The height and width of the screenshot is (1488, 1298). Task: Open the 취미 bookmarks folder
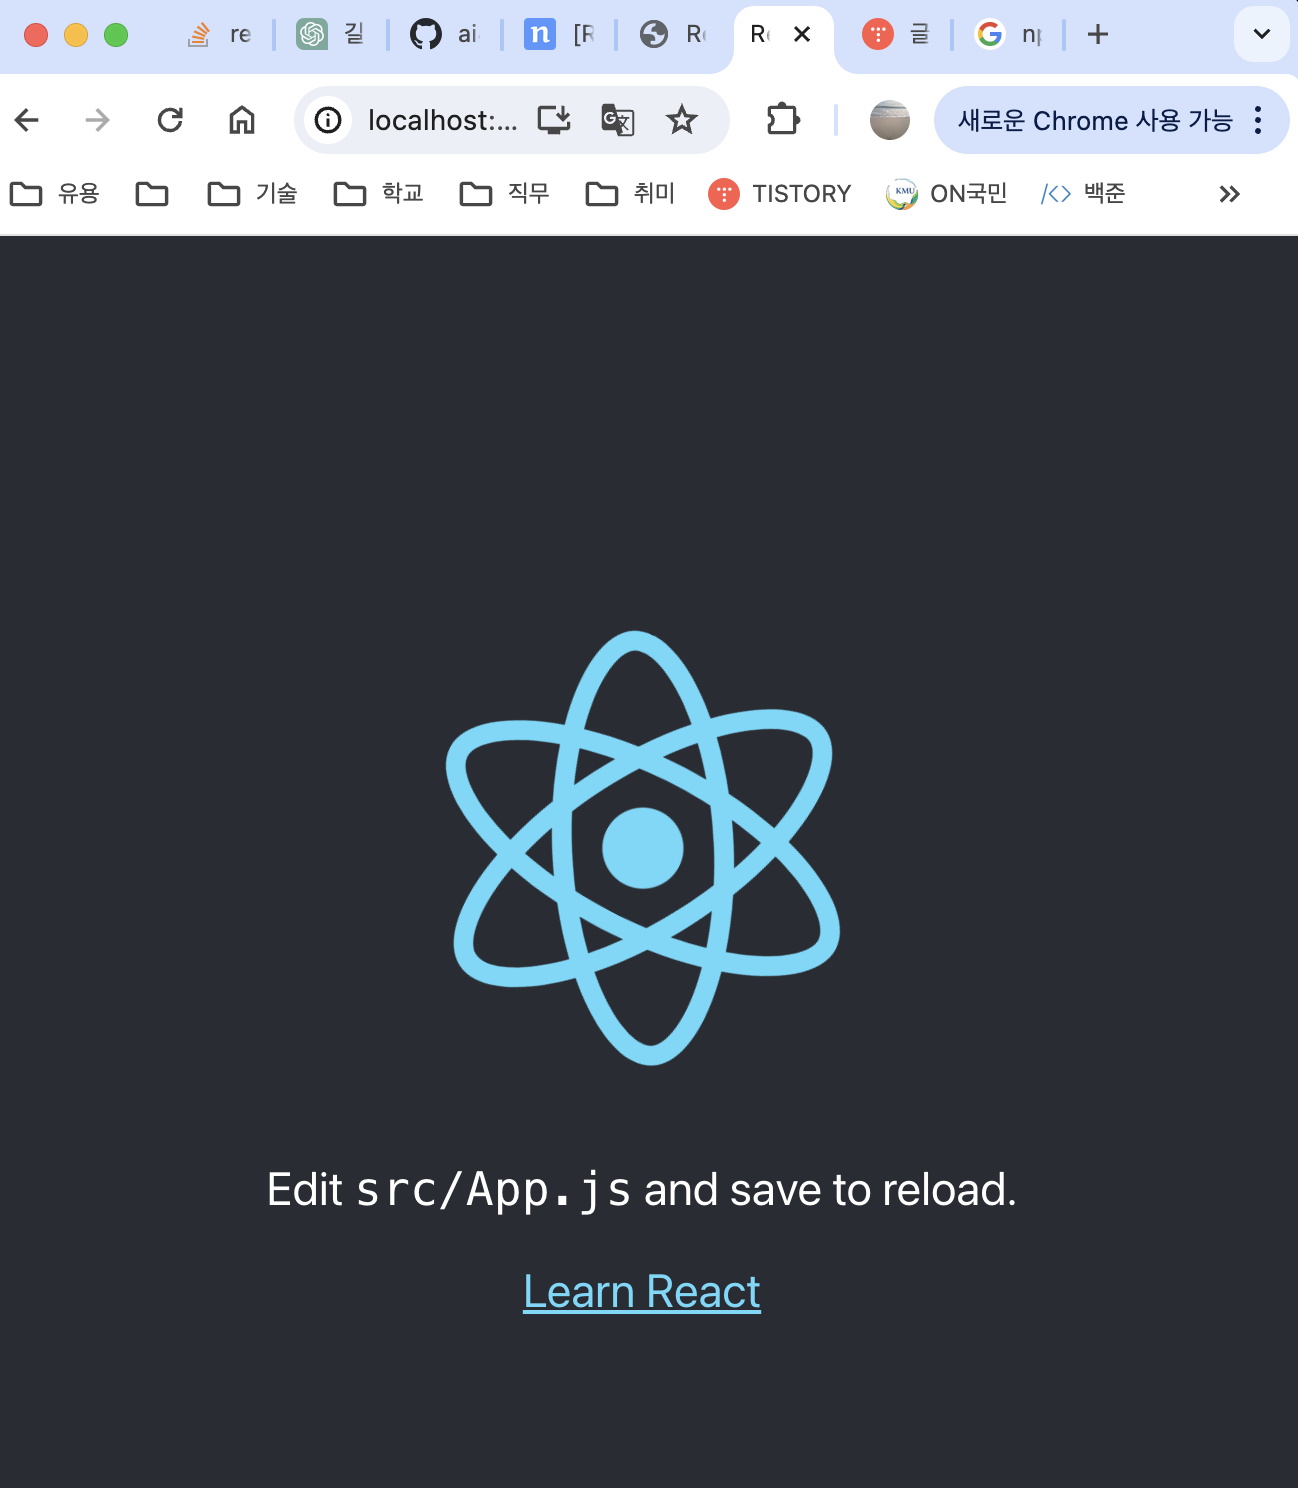631,193
